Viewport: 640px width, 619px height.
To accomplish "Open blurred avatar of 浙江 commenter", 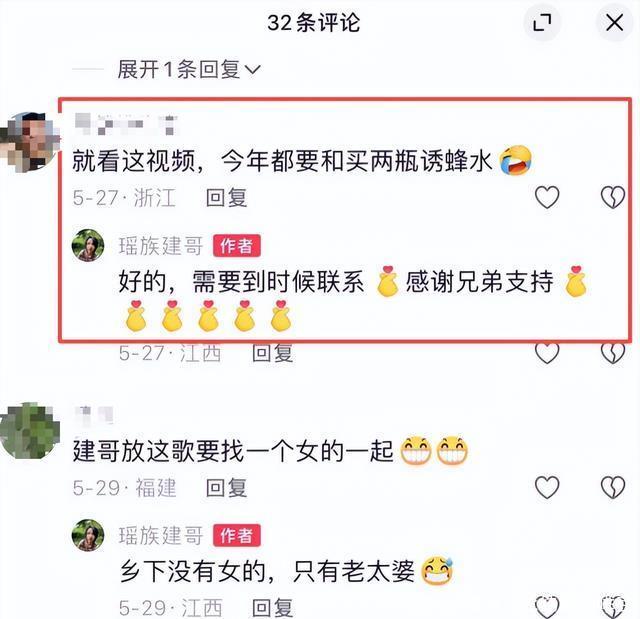I will (x=29, y=142).
